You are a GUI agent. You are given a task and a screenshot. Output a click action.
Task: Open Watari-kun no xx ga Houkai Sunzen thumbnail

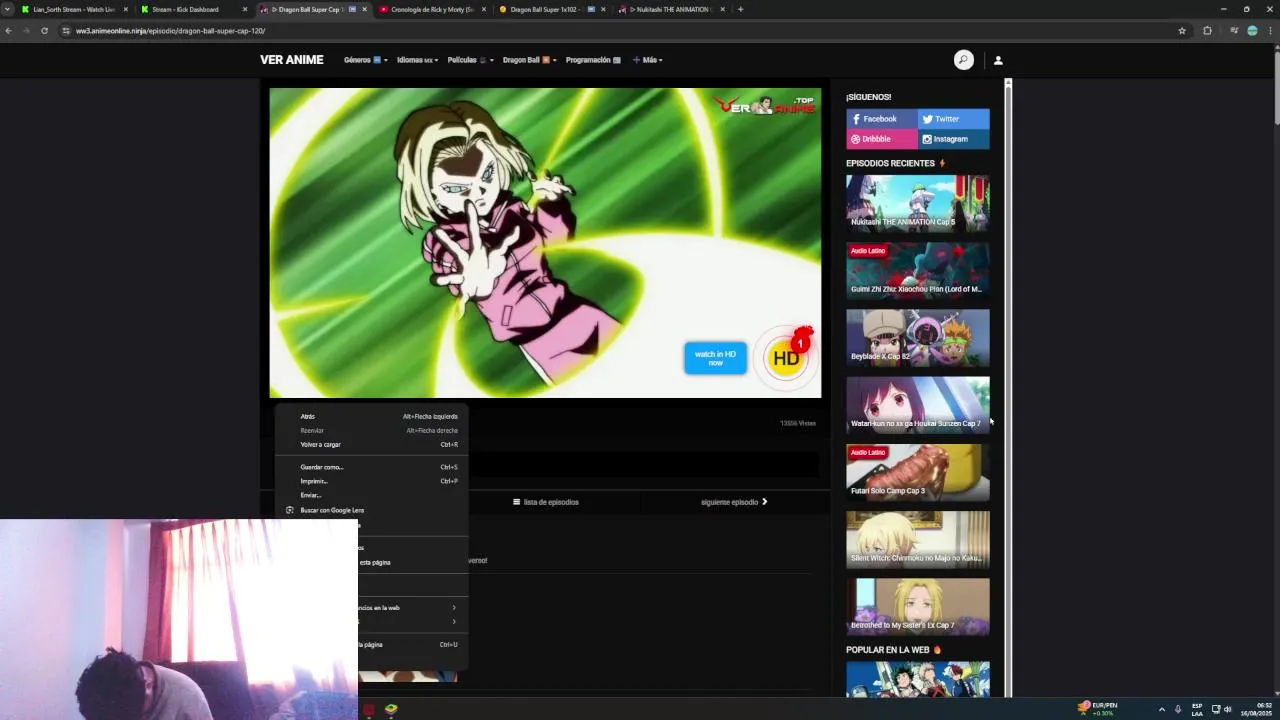coord(918,404)
